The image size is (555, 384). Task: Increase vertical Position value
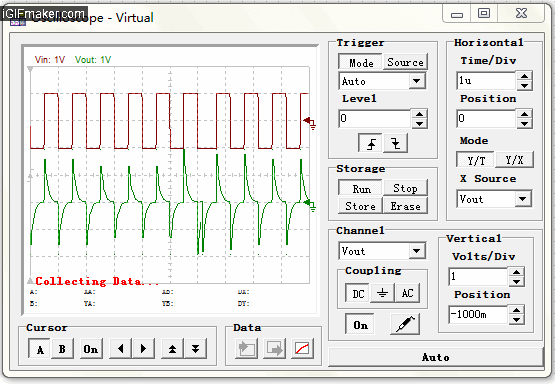pyautogui.click(x=517, y=310)
